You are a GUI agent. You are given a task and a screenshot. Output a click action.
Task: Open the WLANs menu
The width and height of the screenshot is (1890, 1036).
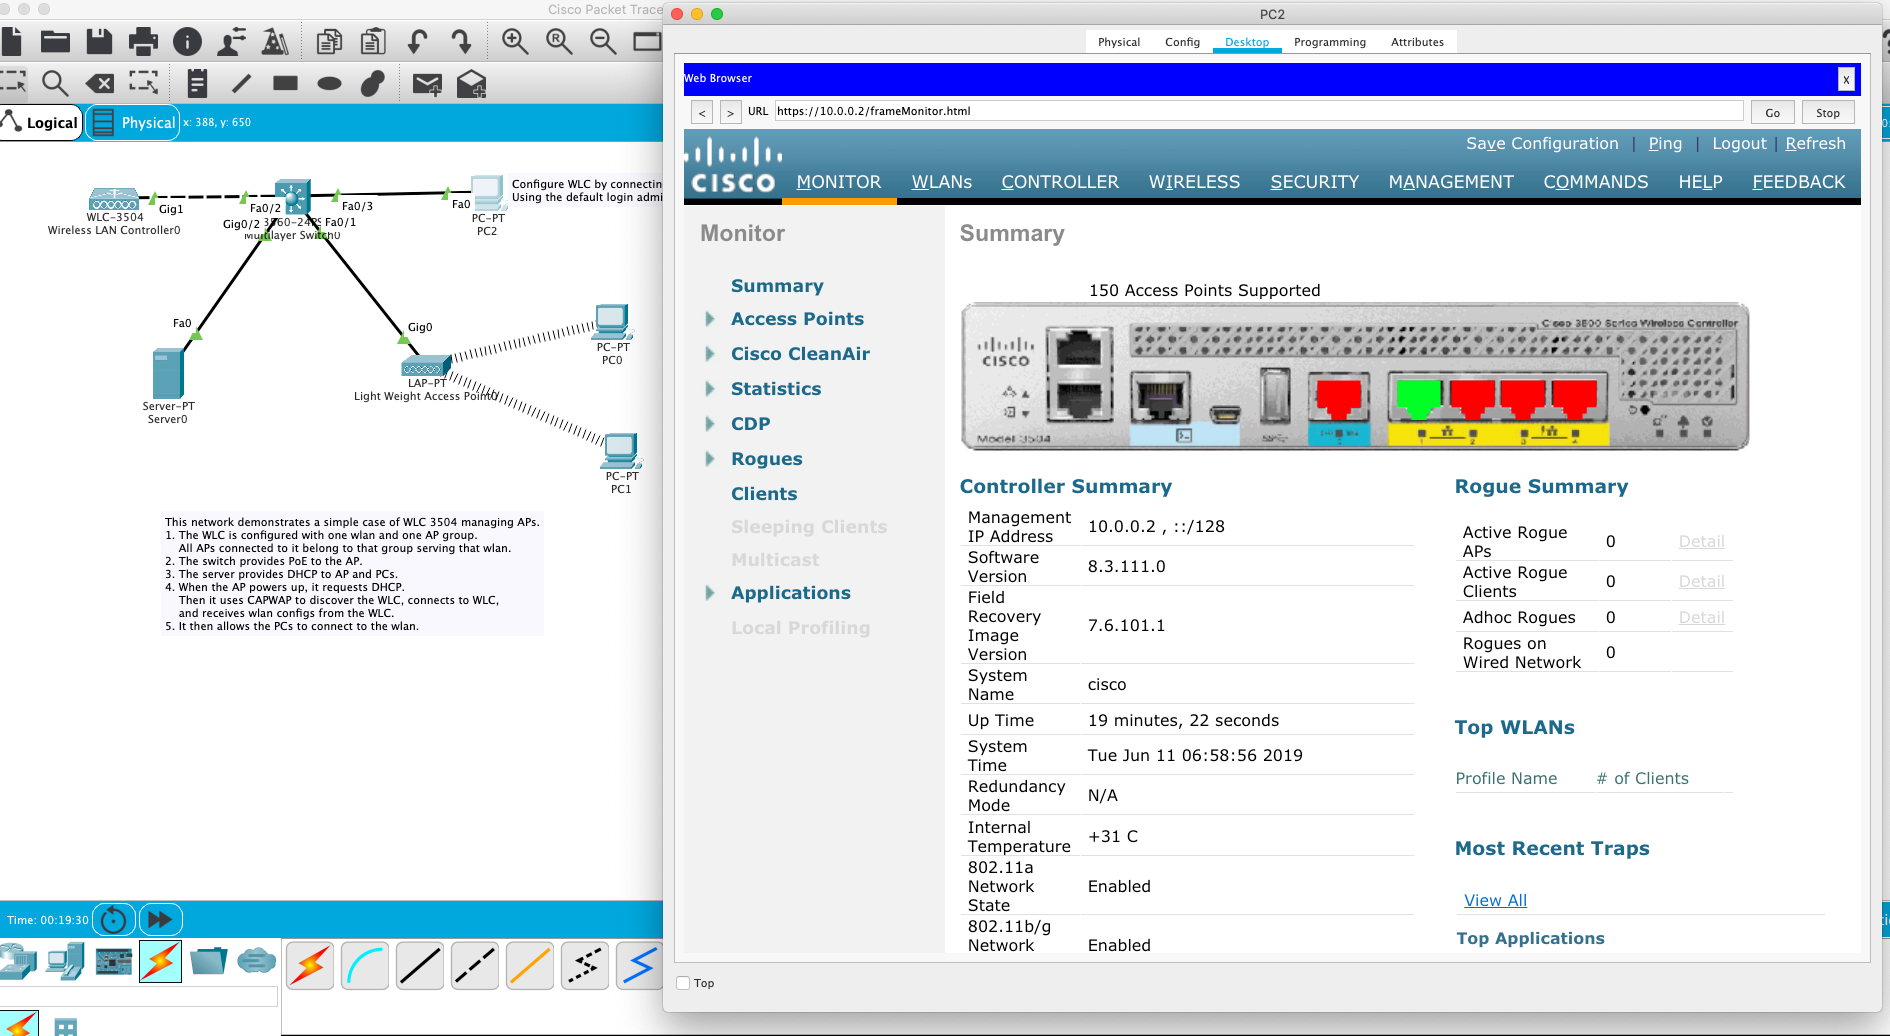941,182
